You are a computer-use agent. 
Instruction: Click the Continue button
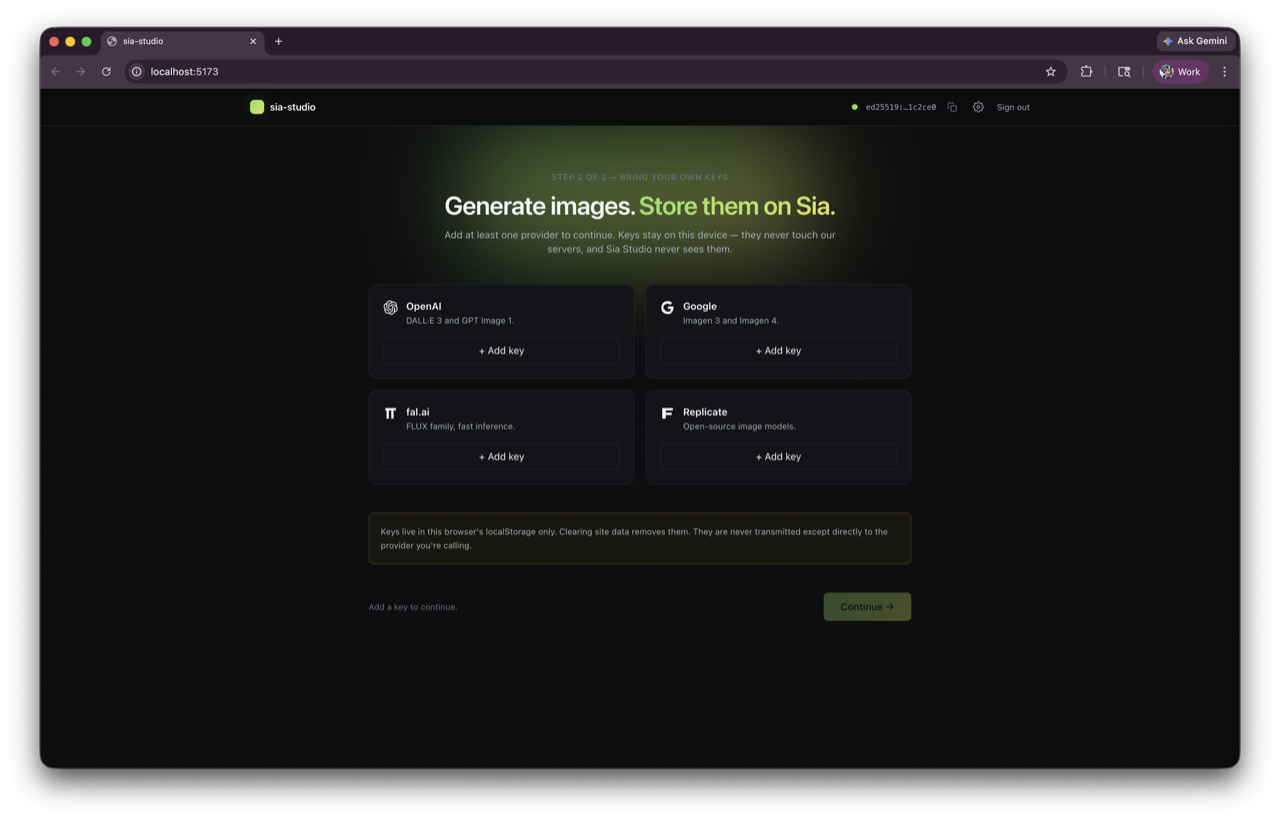click(867, 607)
